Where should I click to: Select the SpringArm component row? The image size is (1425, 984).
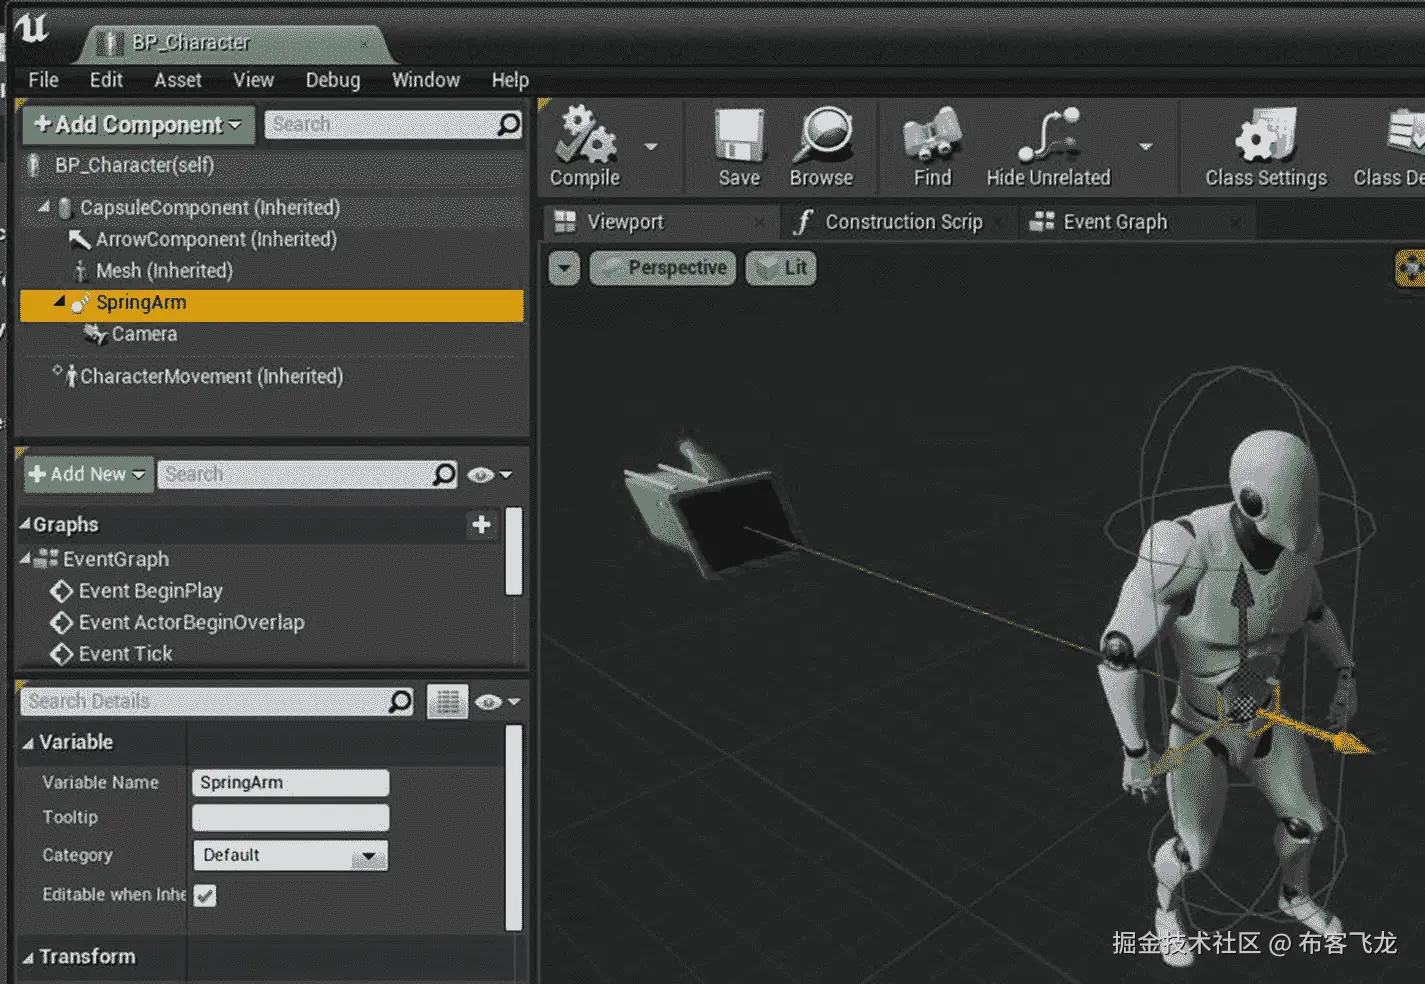click(272, 303)
